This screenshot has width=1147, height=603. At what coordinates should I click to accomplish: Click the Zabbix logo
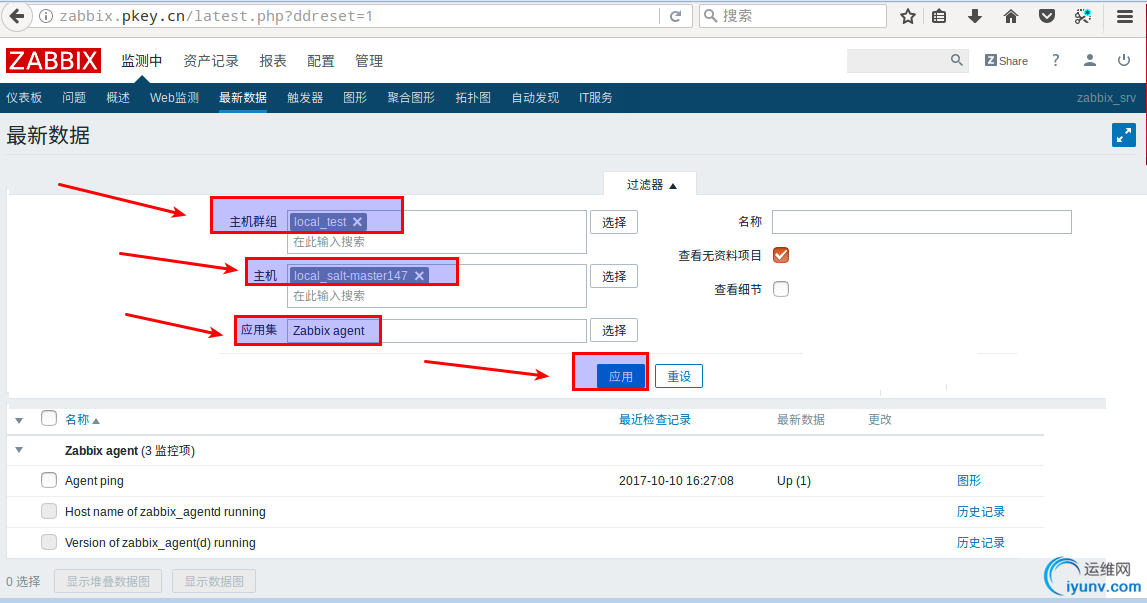53,61
